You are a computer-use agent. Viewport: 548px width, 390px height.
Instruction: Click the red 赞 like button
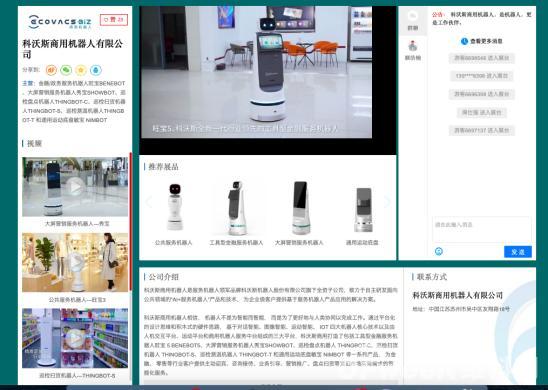[114, 20]
